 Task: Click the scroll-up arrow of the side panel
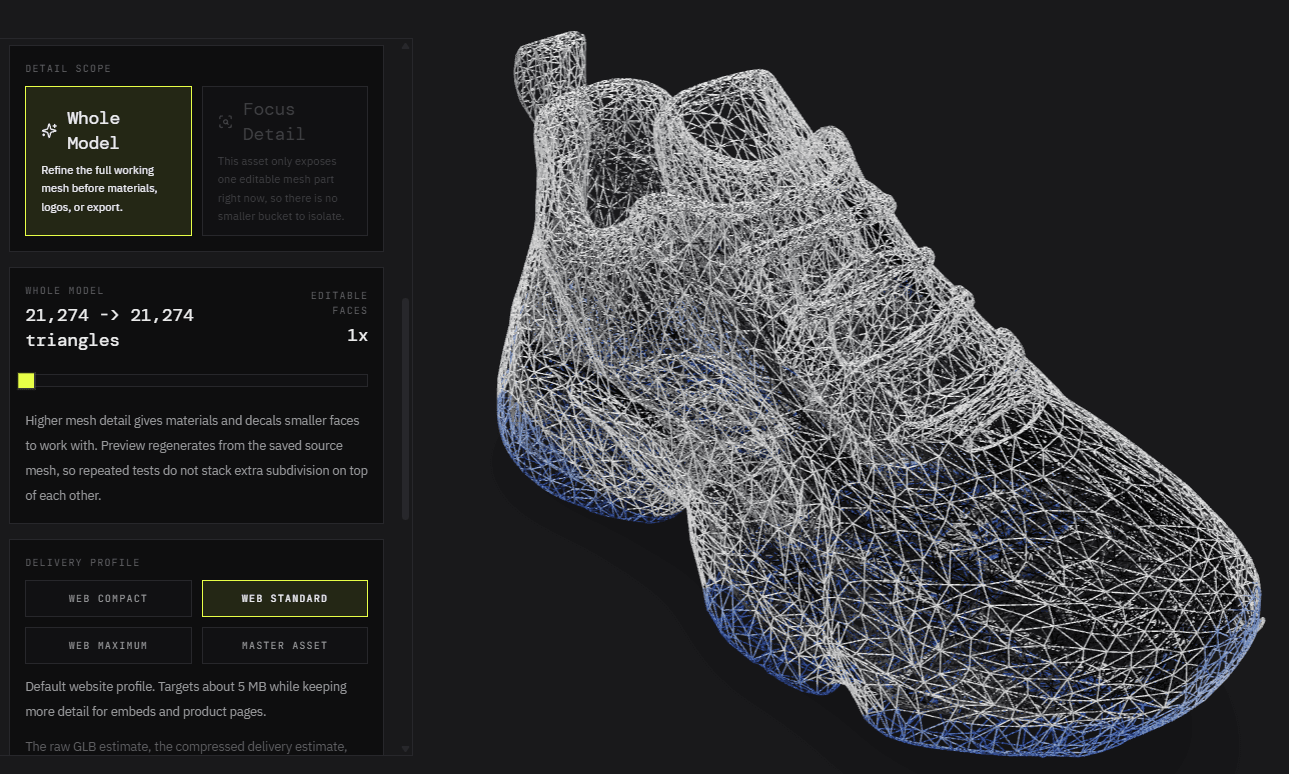tap(405, 45)
